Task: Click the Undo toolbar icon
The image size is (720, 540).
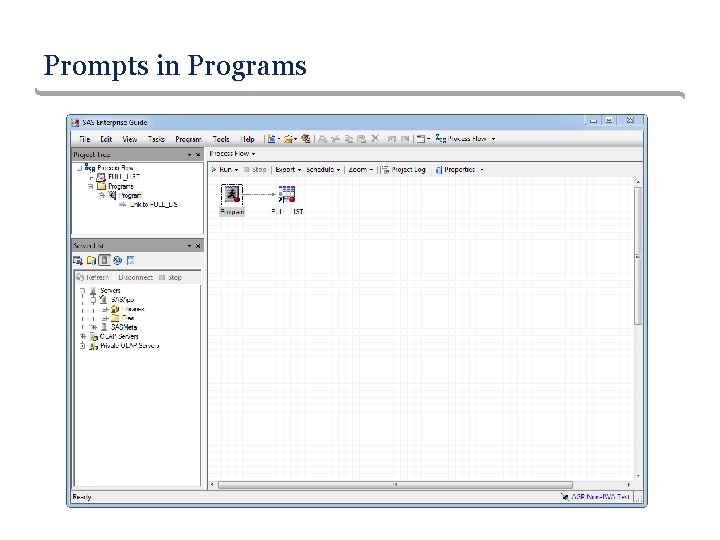Action: click(391, 139)
